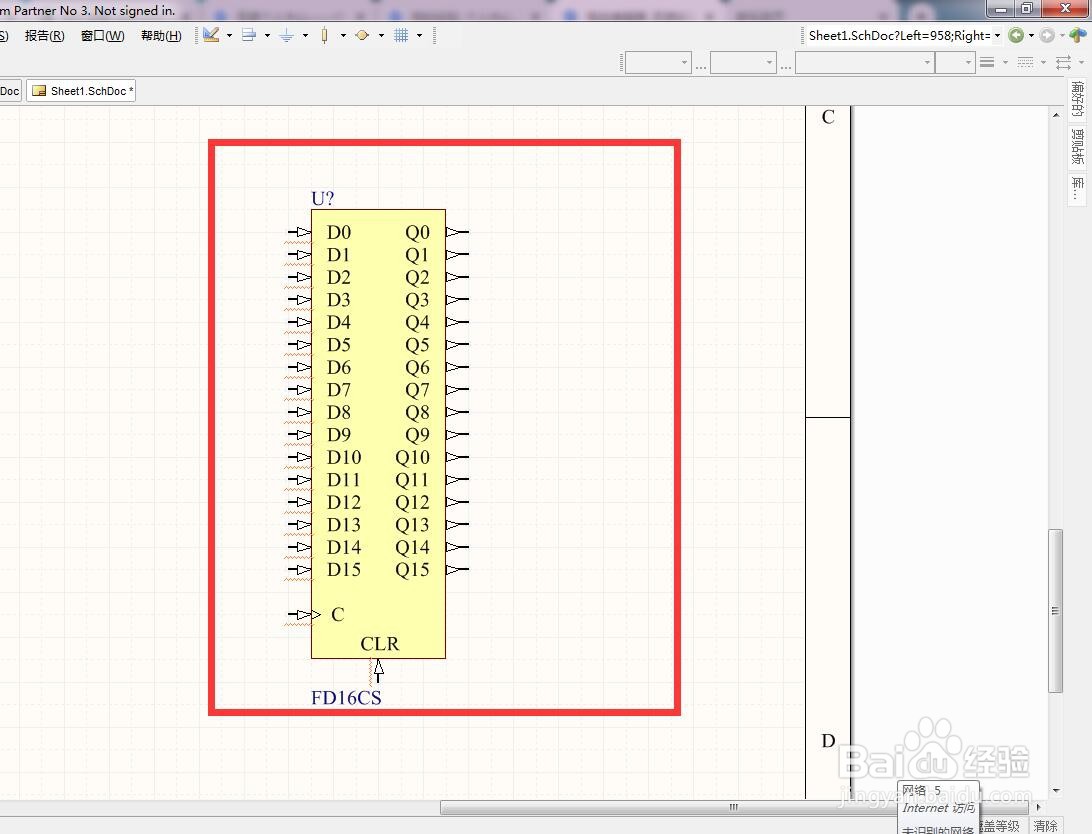Click the Q0 output pin
This screenshot has width=1092, height=834.
pos(457,232)
